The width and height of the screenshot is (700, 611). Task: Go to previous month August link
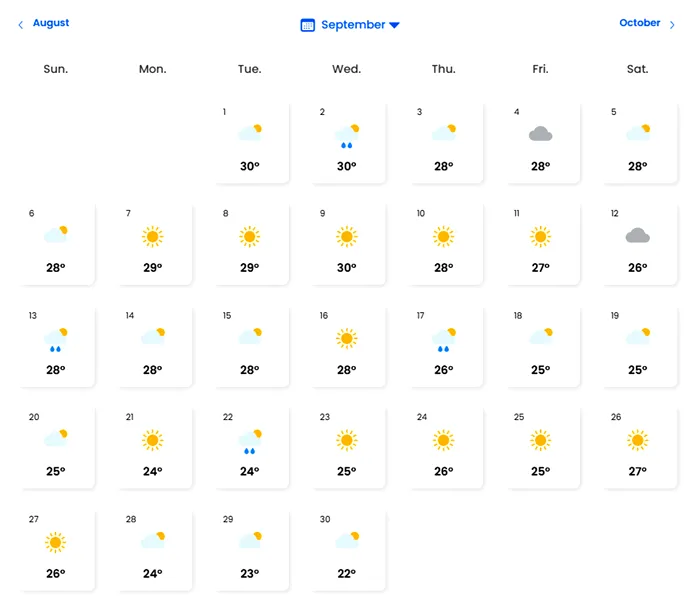(51, 23)
